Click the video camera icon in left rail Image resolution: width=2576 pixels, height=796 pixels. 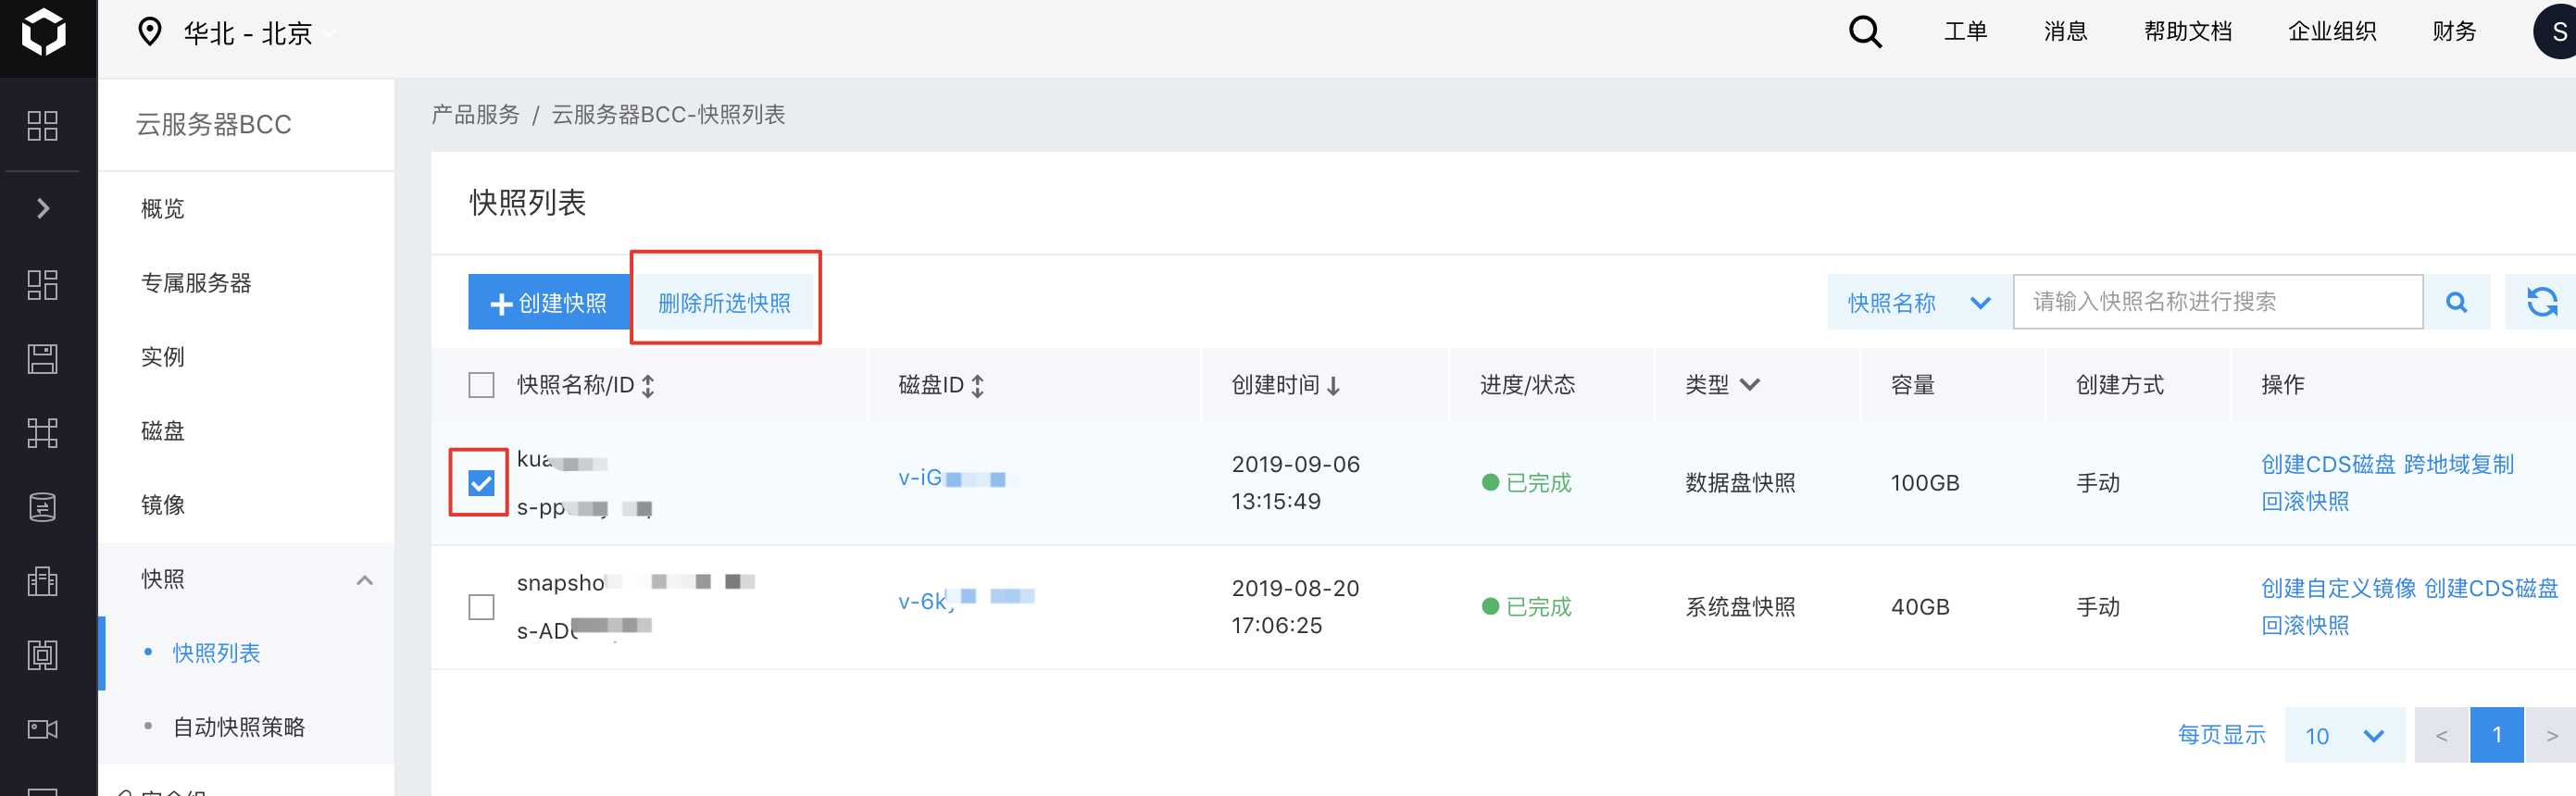click(x=42, y=729)
